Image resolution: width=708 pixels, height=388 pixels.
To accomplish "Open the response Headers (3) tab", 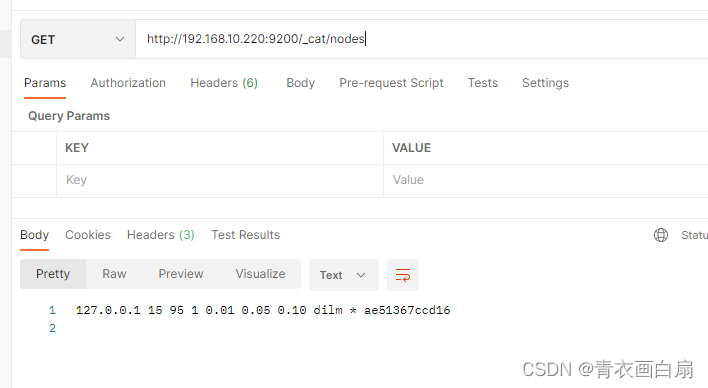I will pos(161,235).
